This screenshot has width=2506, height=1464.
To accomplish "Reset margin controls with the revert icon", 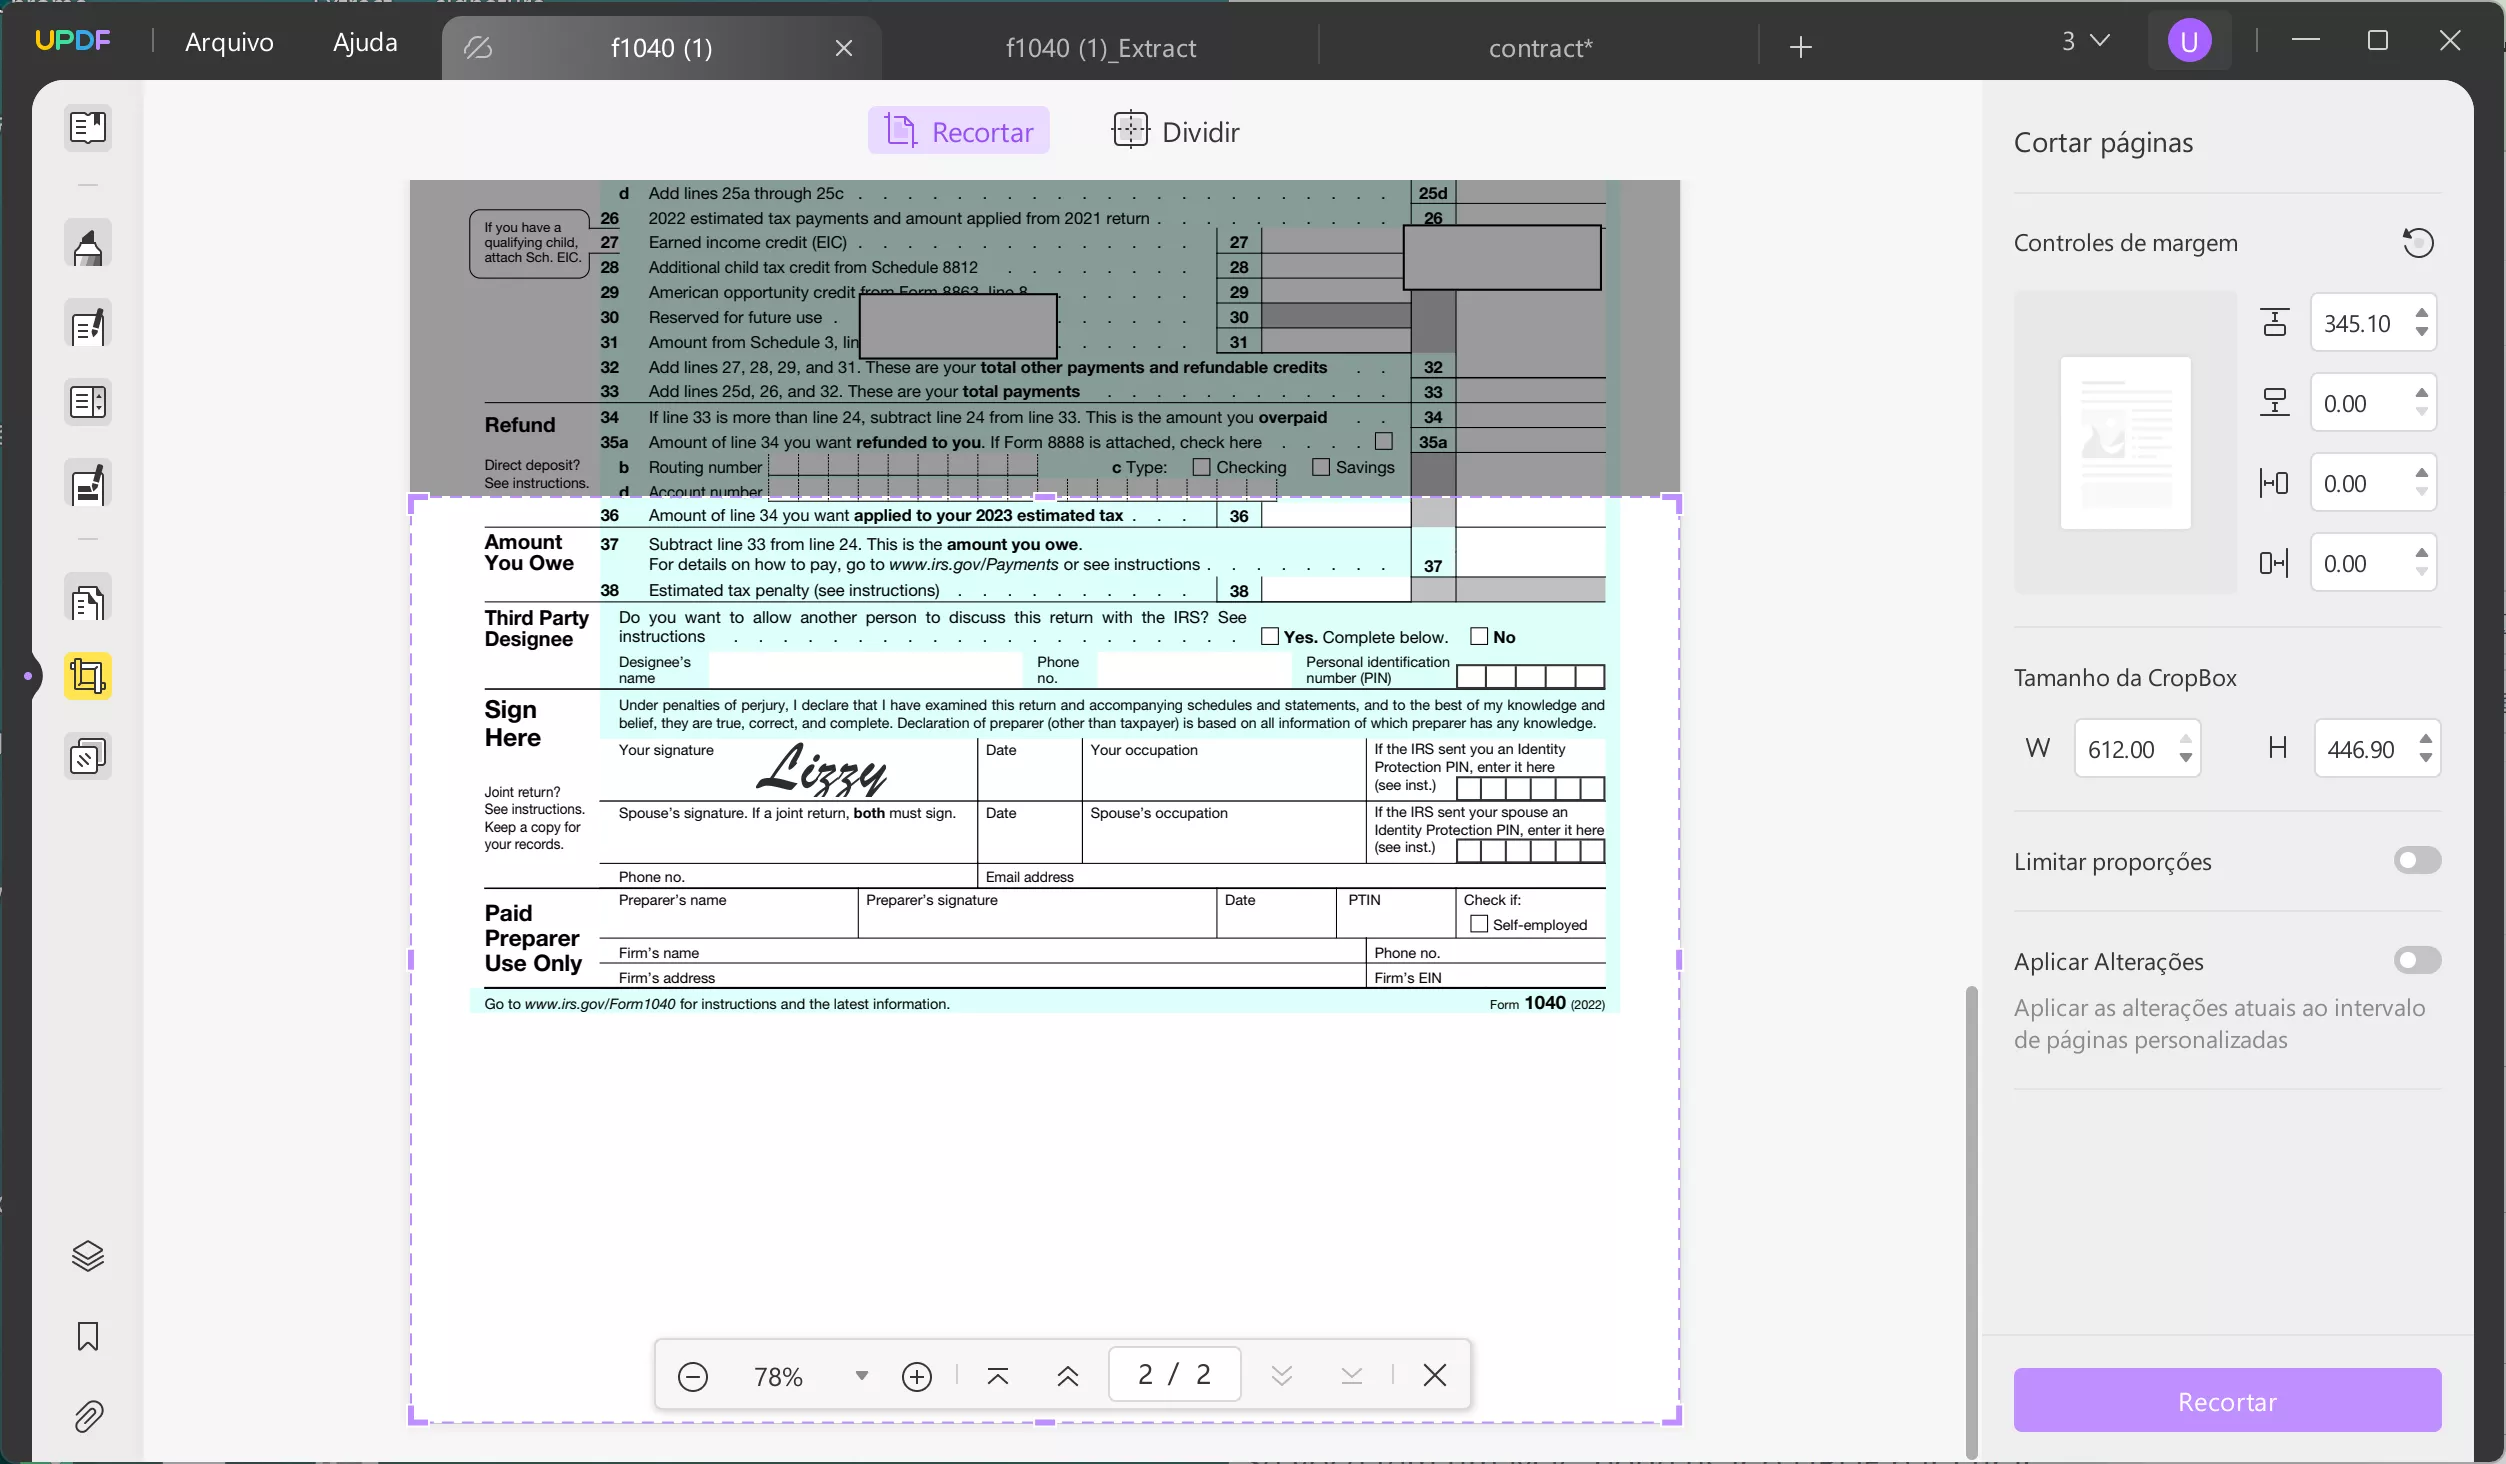I will pos(2418,243).
